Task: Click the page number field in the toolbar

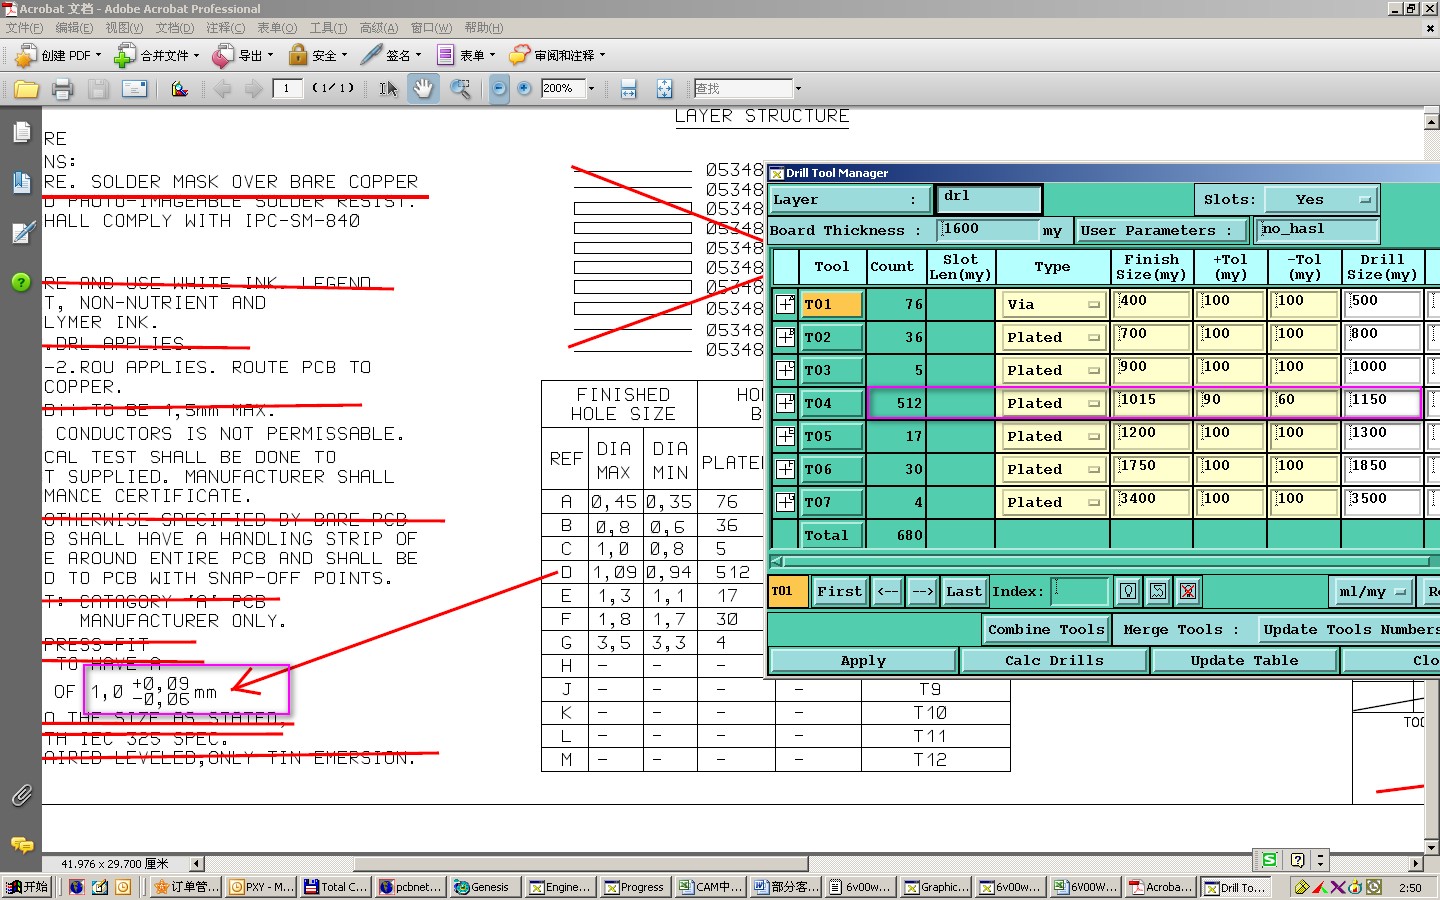Action: coord(288,89)
